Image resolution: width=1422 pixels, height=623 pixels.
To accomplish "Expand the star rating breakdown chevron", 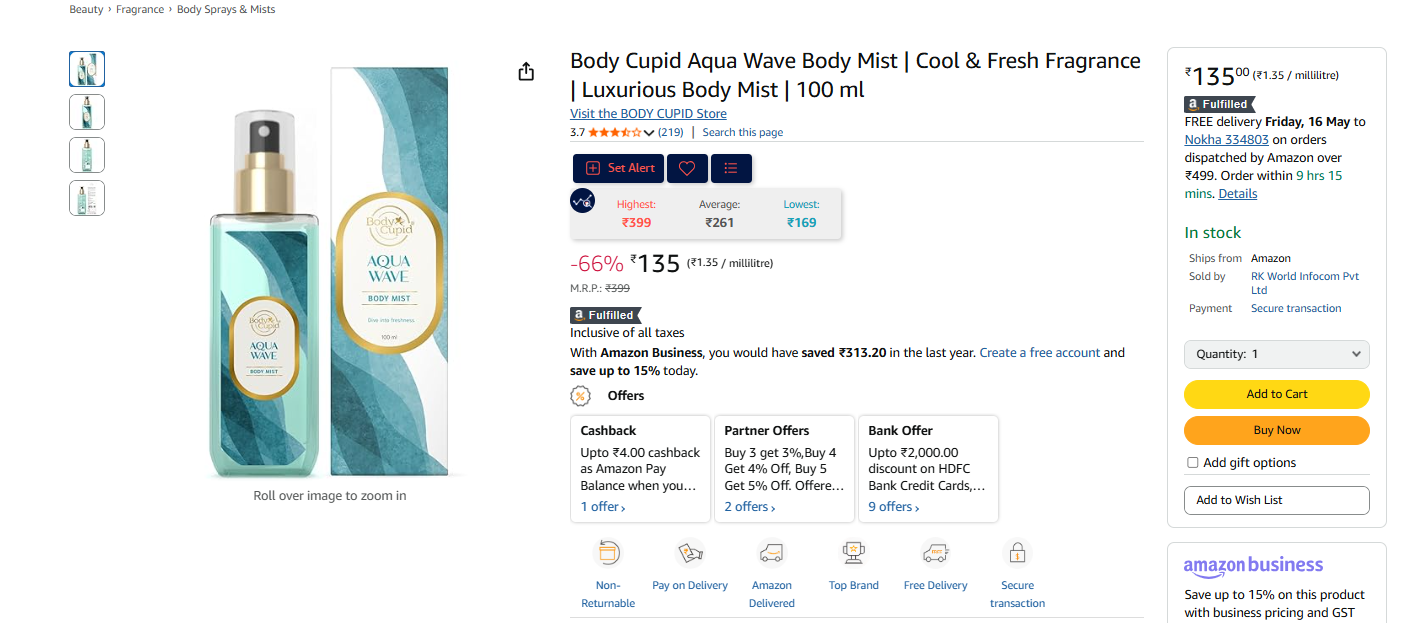I will point(649,133).
